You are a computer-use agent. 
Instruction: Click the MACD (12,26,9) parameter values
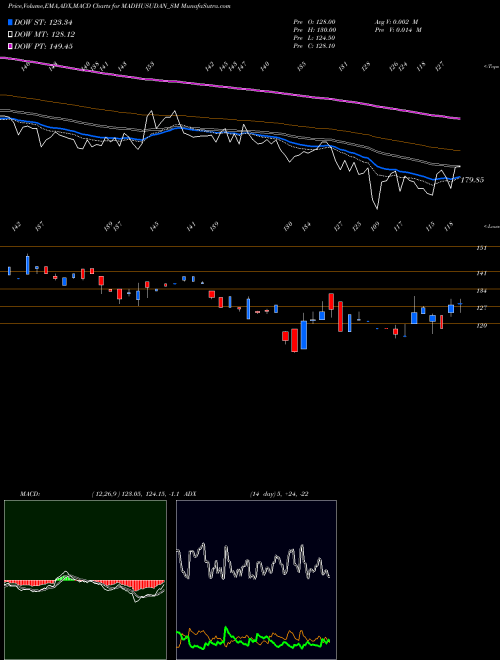136,494
